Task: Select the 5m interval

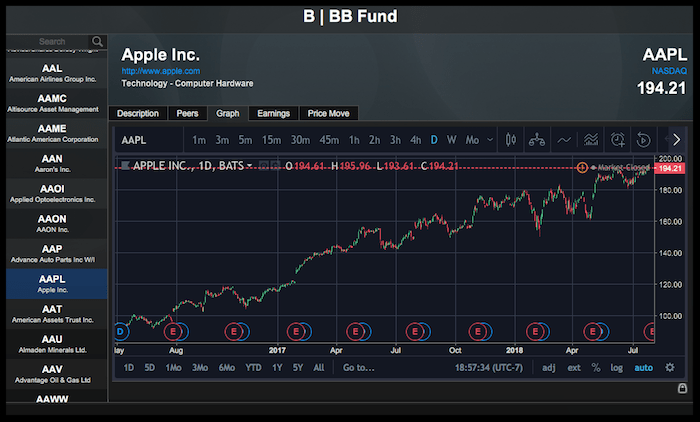Action: [x=245, y=140]
